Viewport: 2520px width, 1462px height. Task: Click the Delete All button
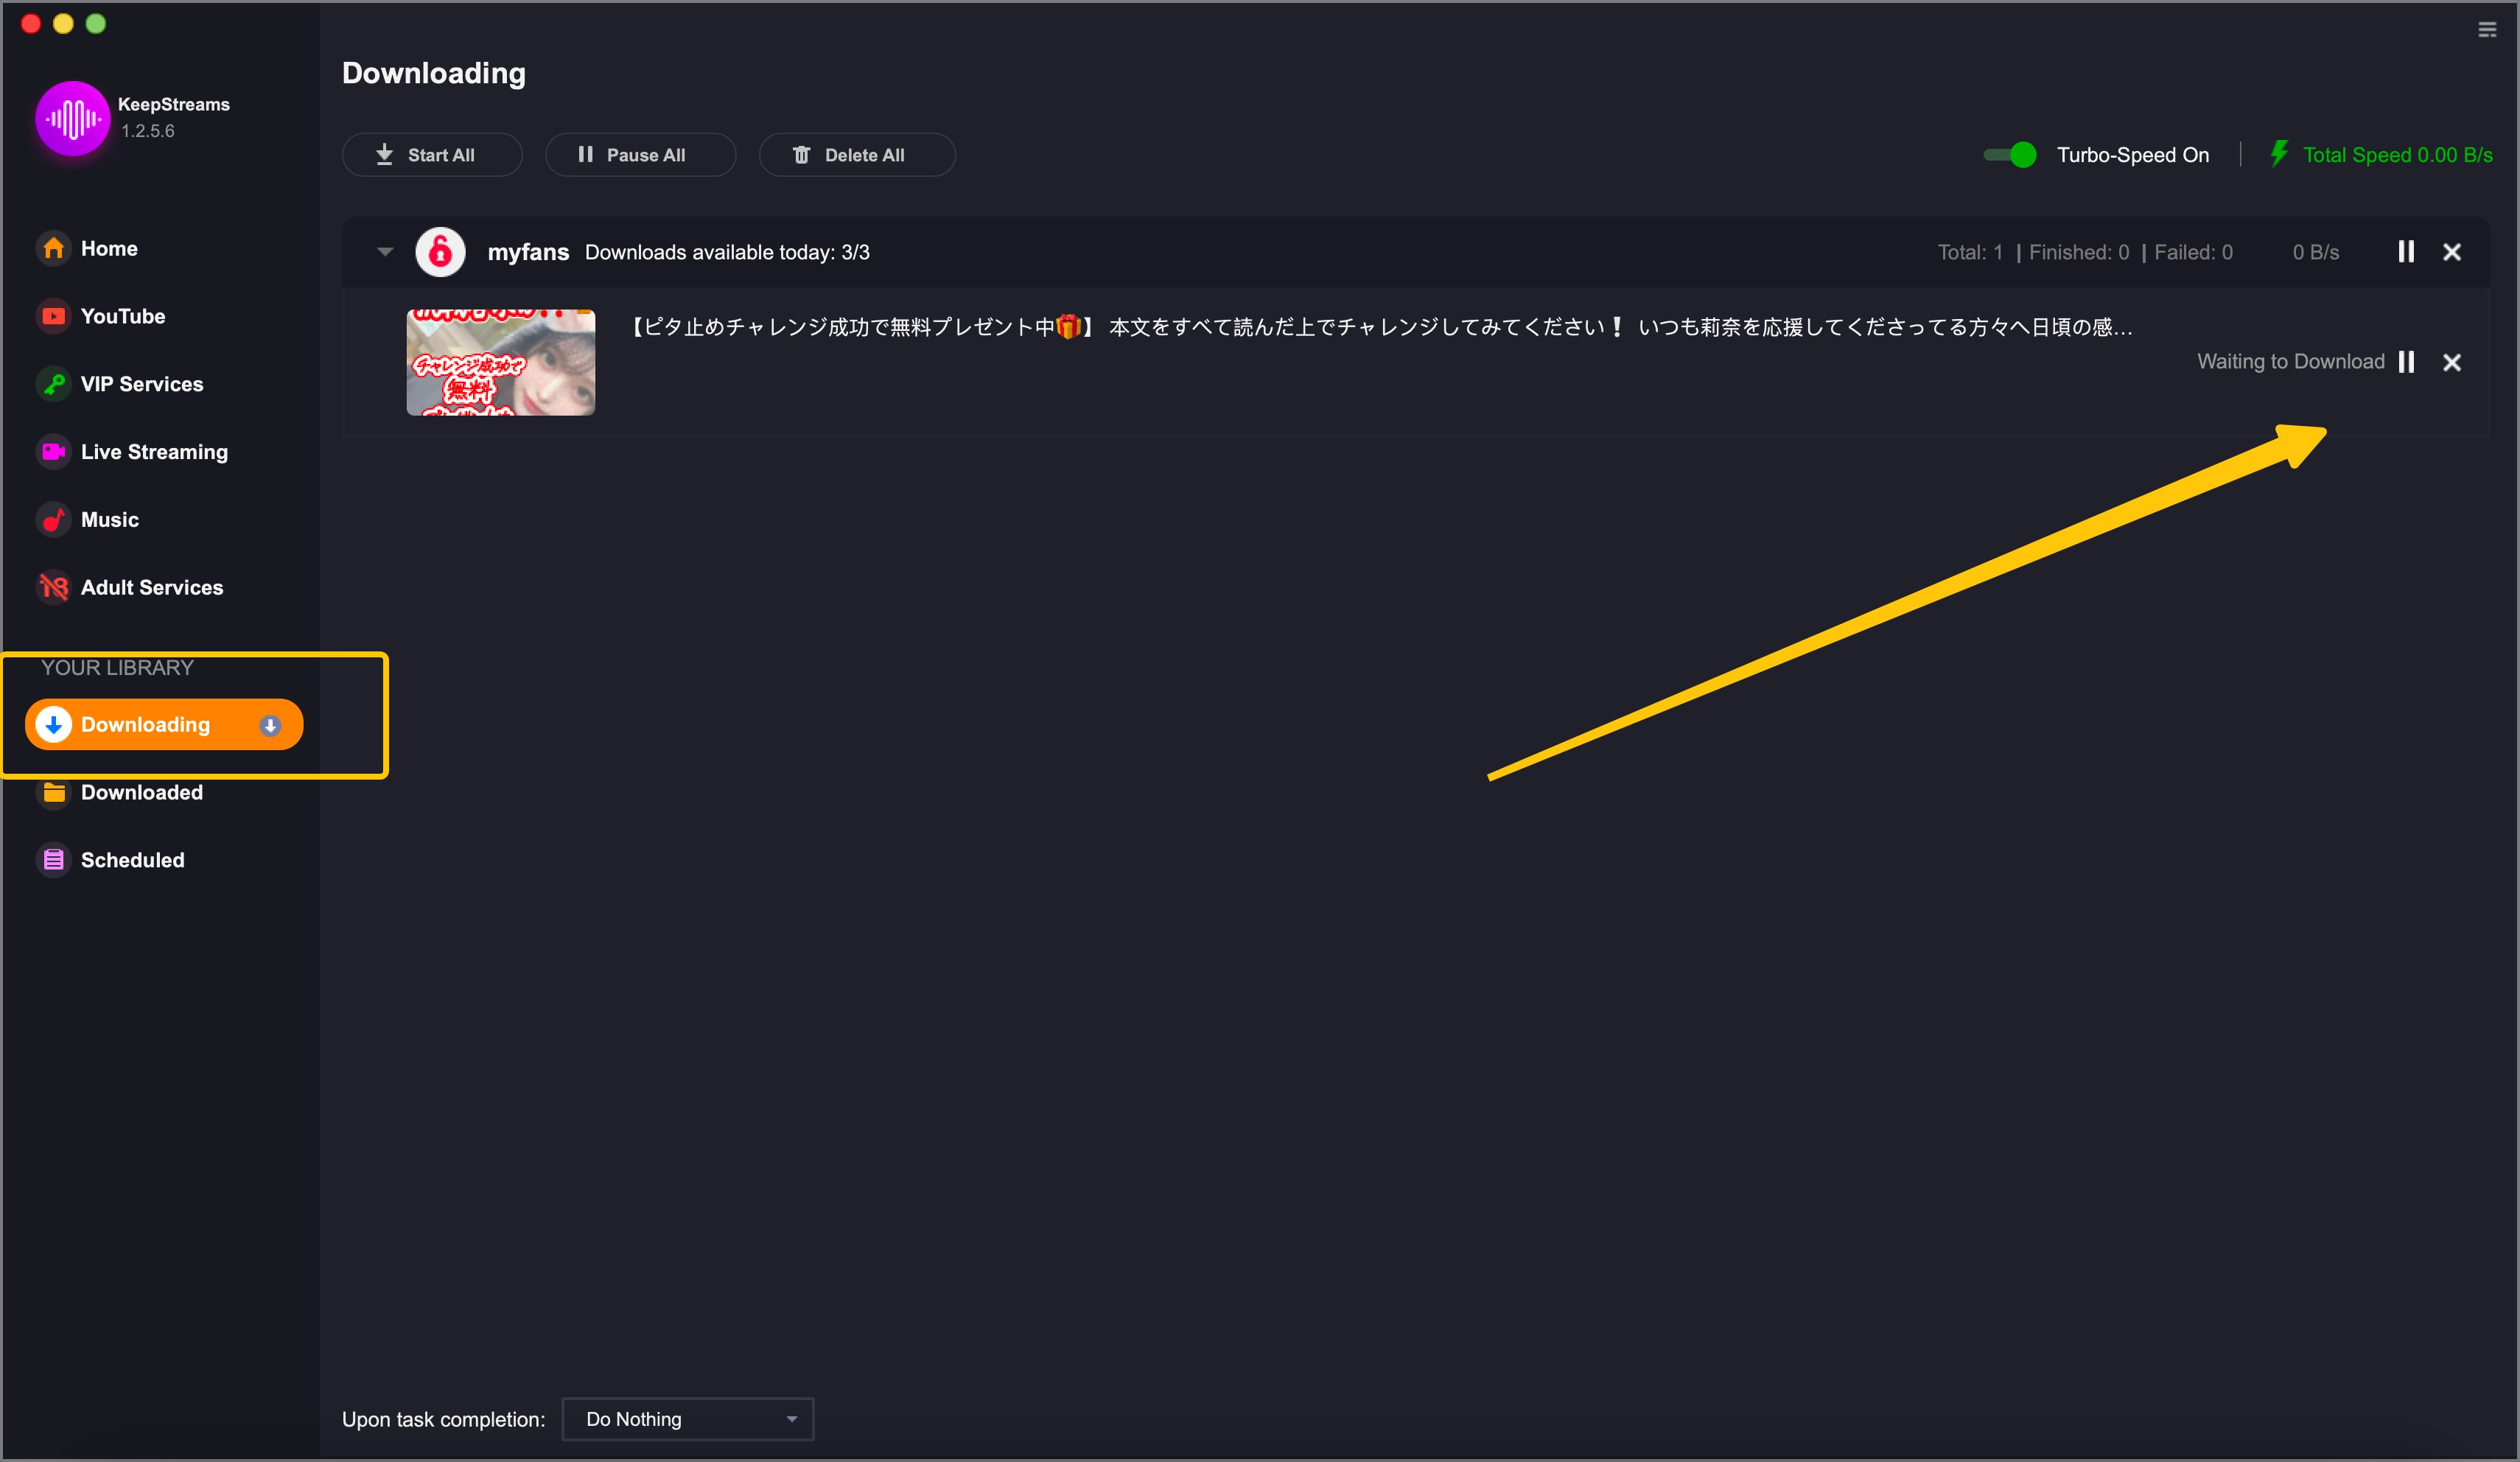[x=856, y=155]
